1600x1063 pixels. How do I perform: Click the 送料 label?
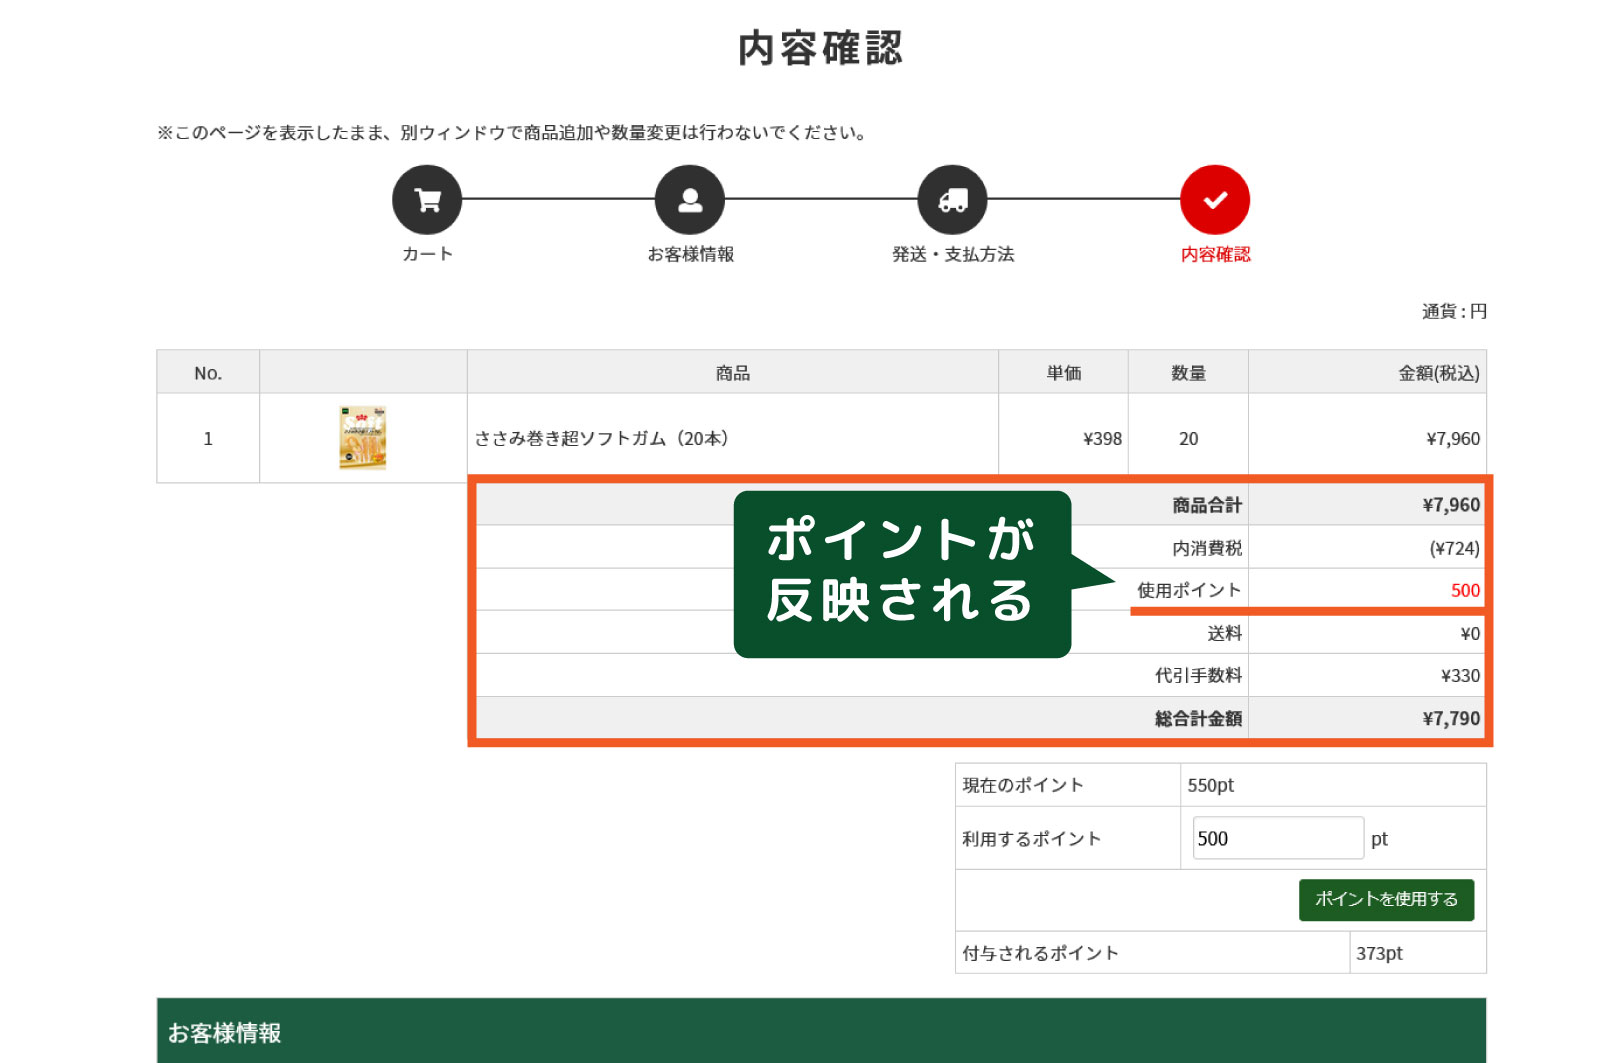(1225, 633)
